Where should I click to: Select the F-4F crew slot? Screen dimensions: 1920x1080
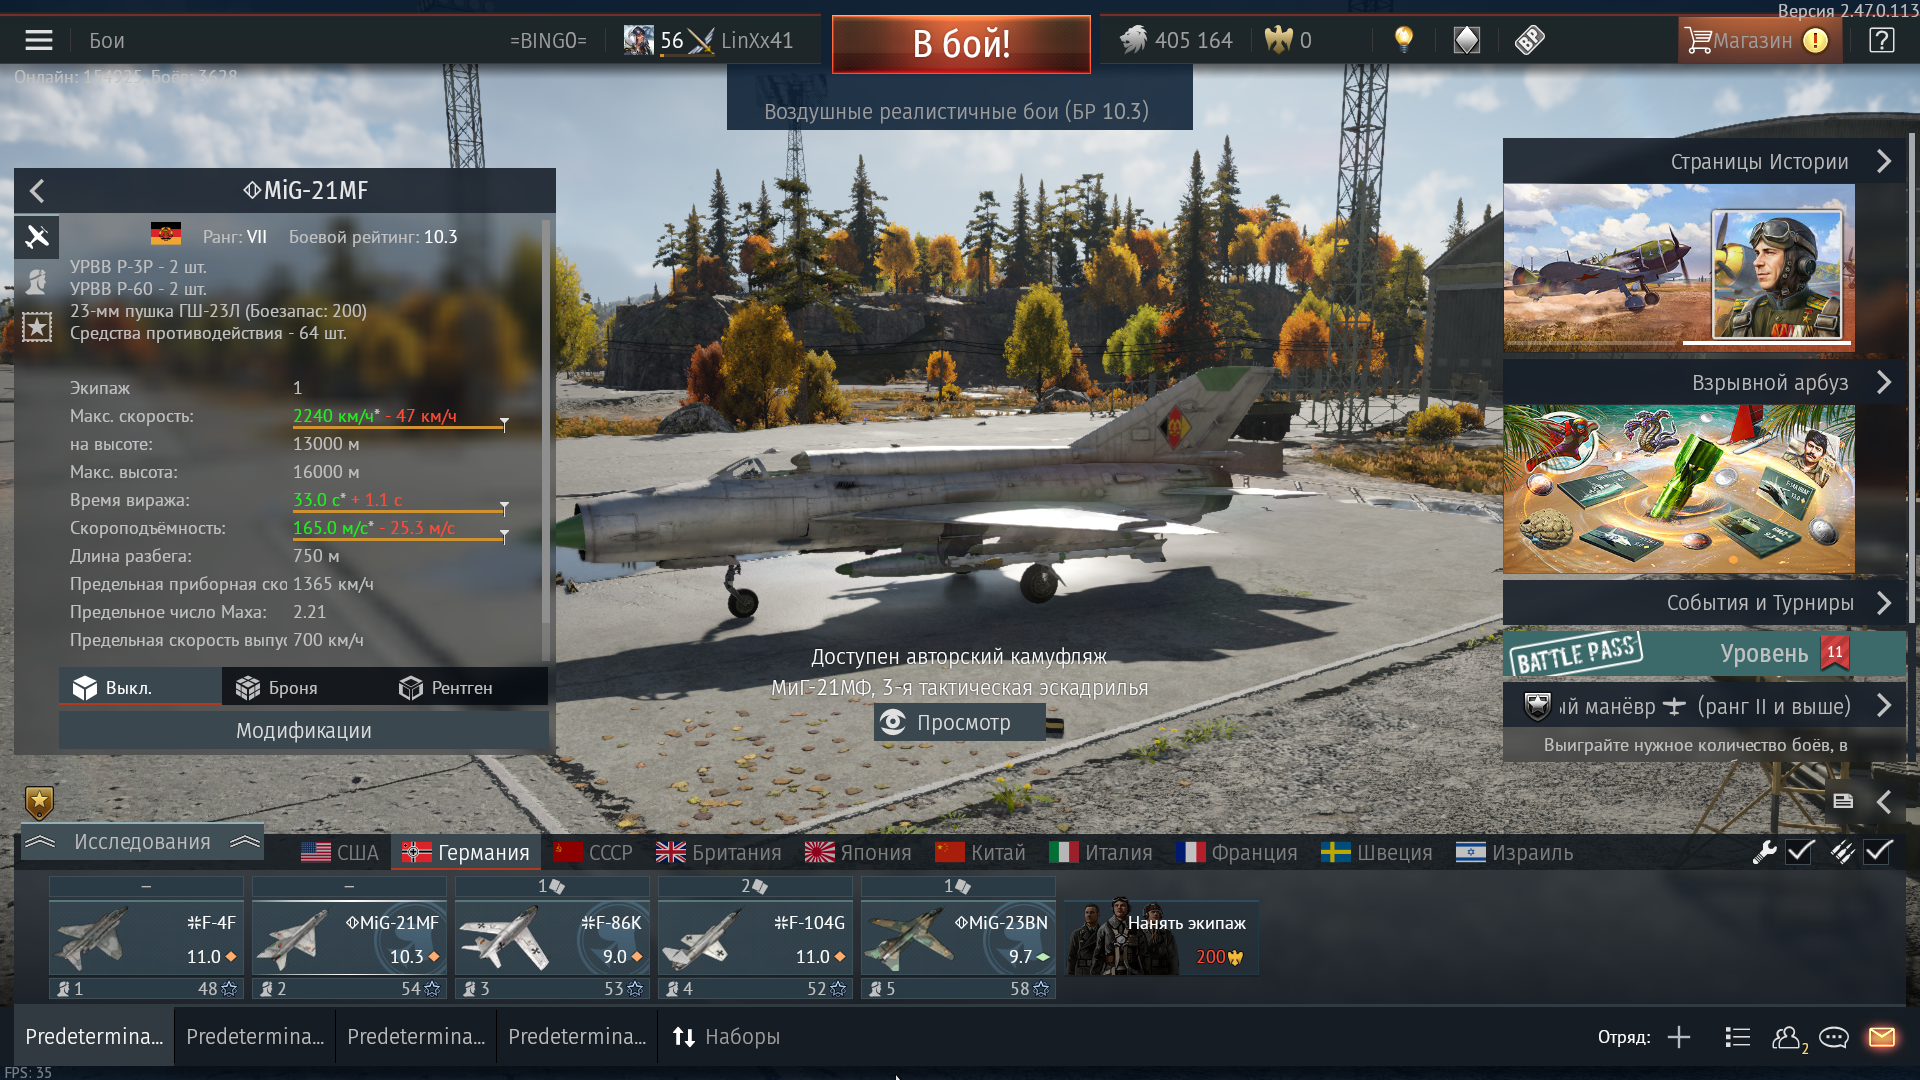tap(146, 938)
